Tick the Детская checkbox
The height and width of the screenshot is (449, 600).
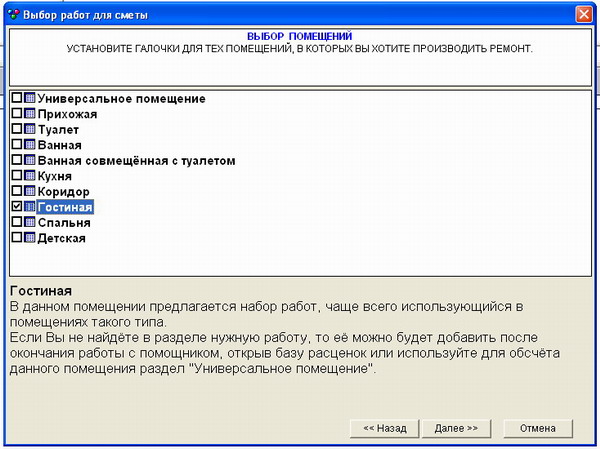click(x=16, y=237)
